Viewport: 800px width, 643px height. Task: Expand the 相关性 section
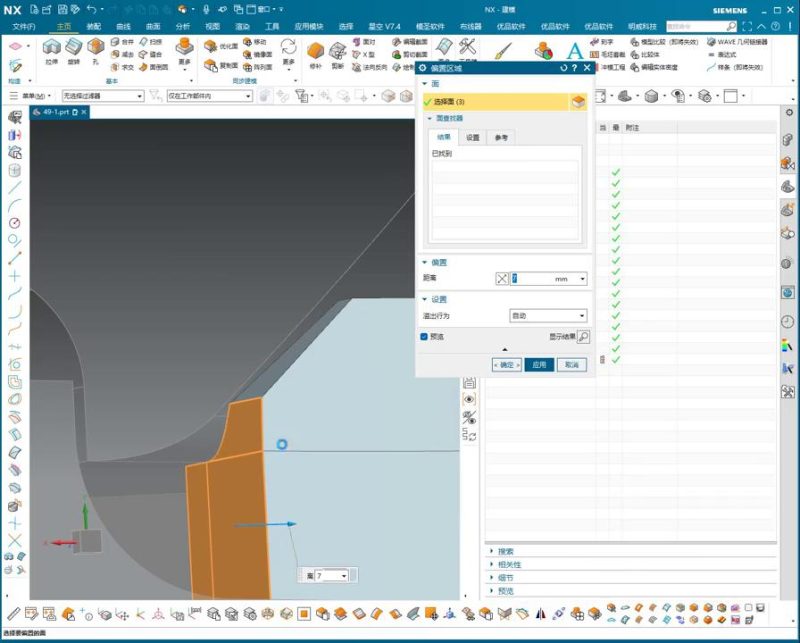(x=509, y=564)
